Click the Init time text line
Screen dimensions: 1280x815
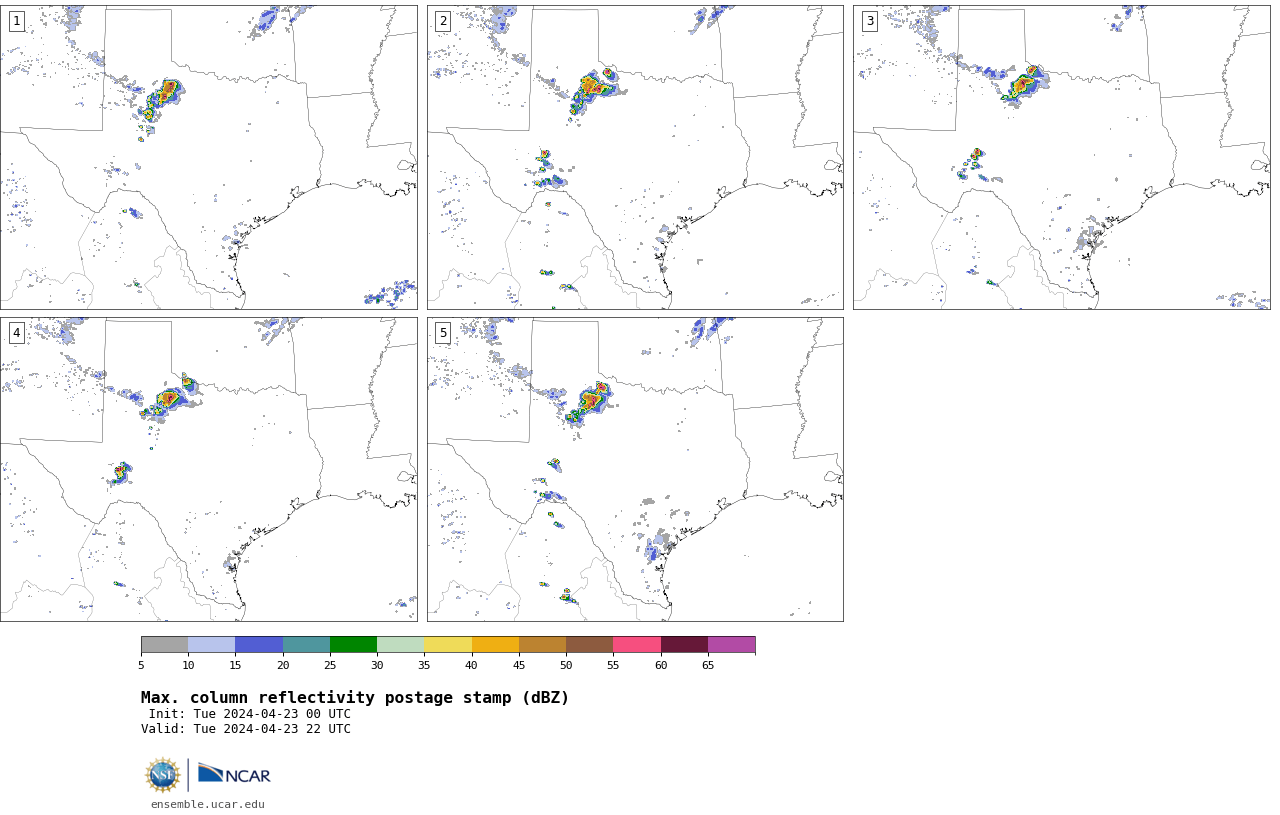point(250,714)
